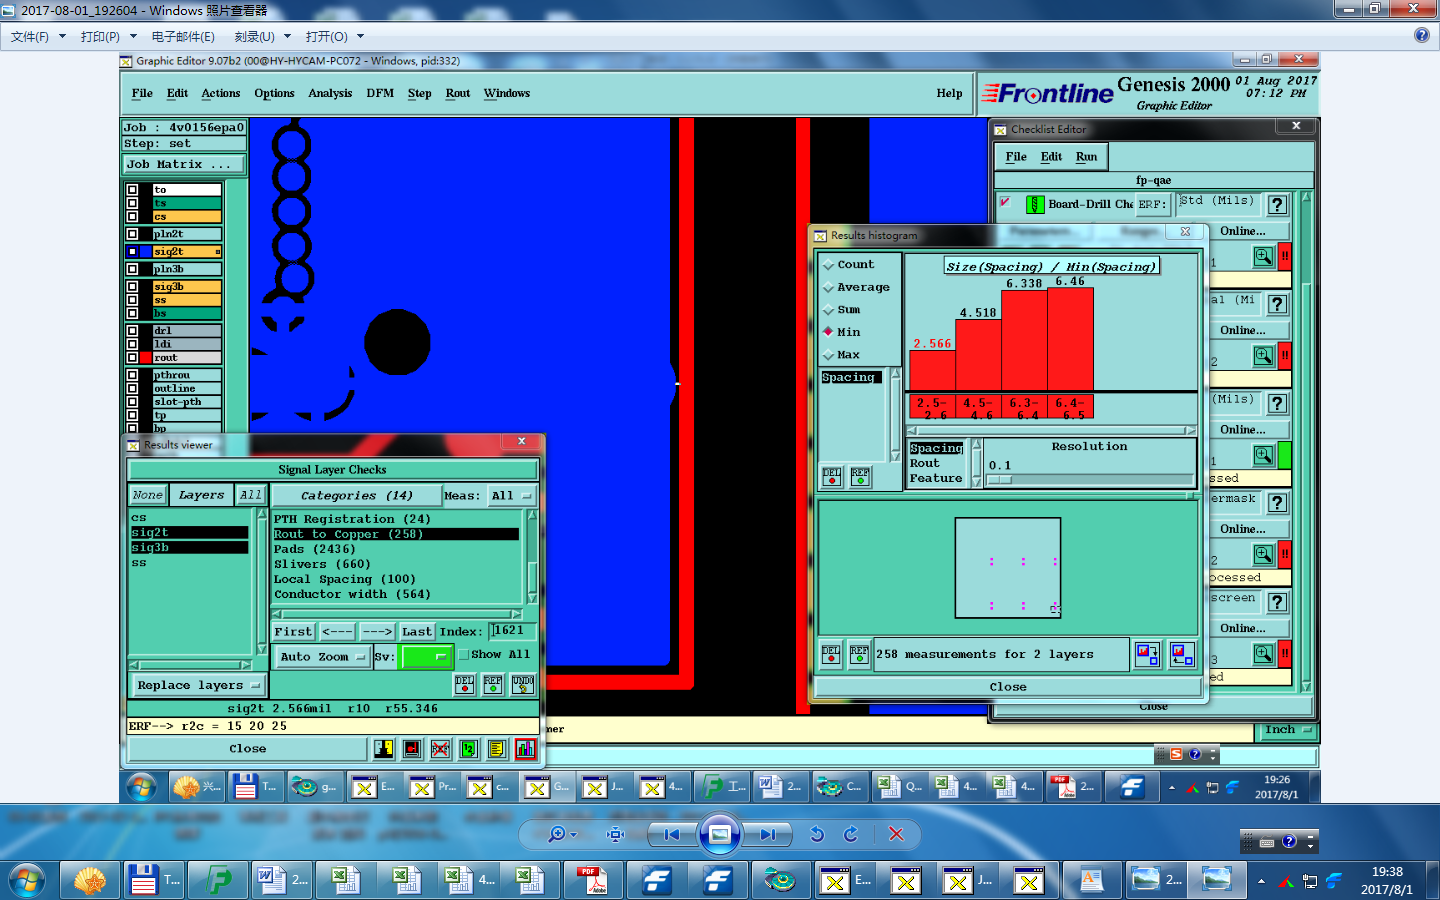Screen dimensions: 1440x900
Task: Click the Job Matrix button
Action: 183,164
